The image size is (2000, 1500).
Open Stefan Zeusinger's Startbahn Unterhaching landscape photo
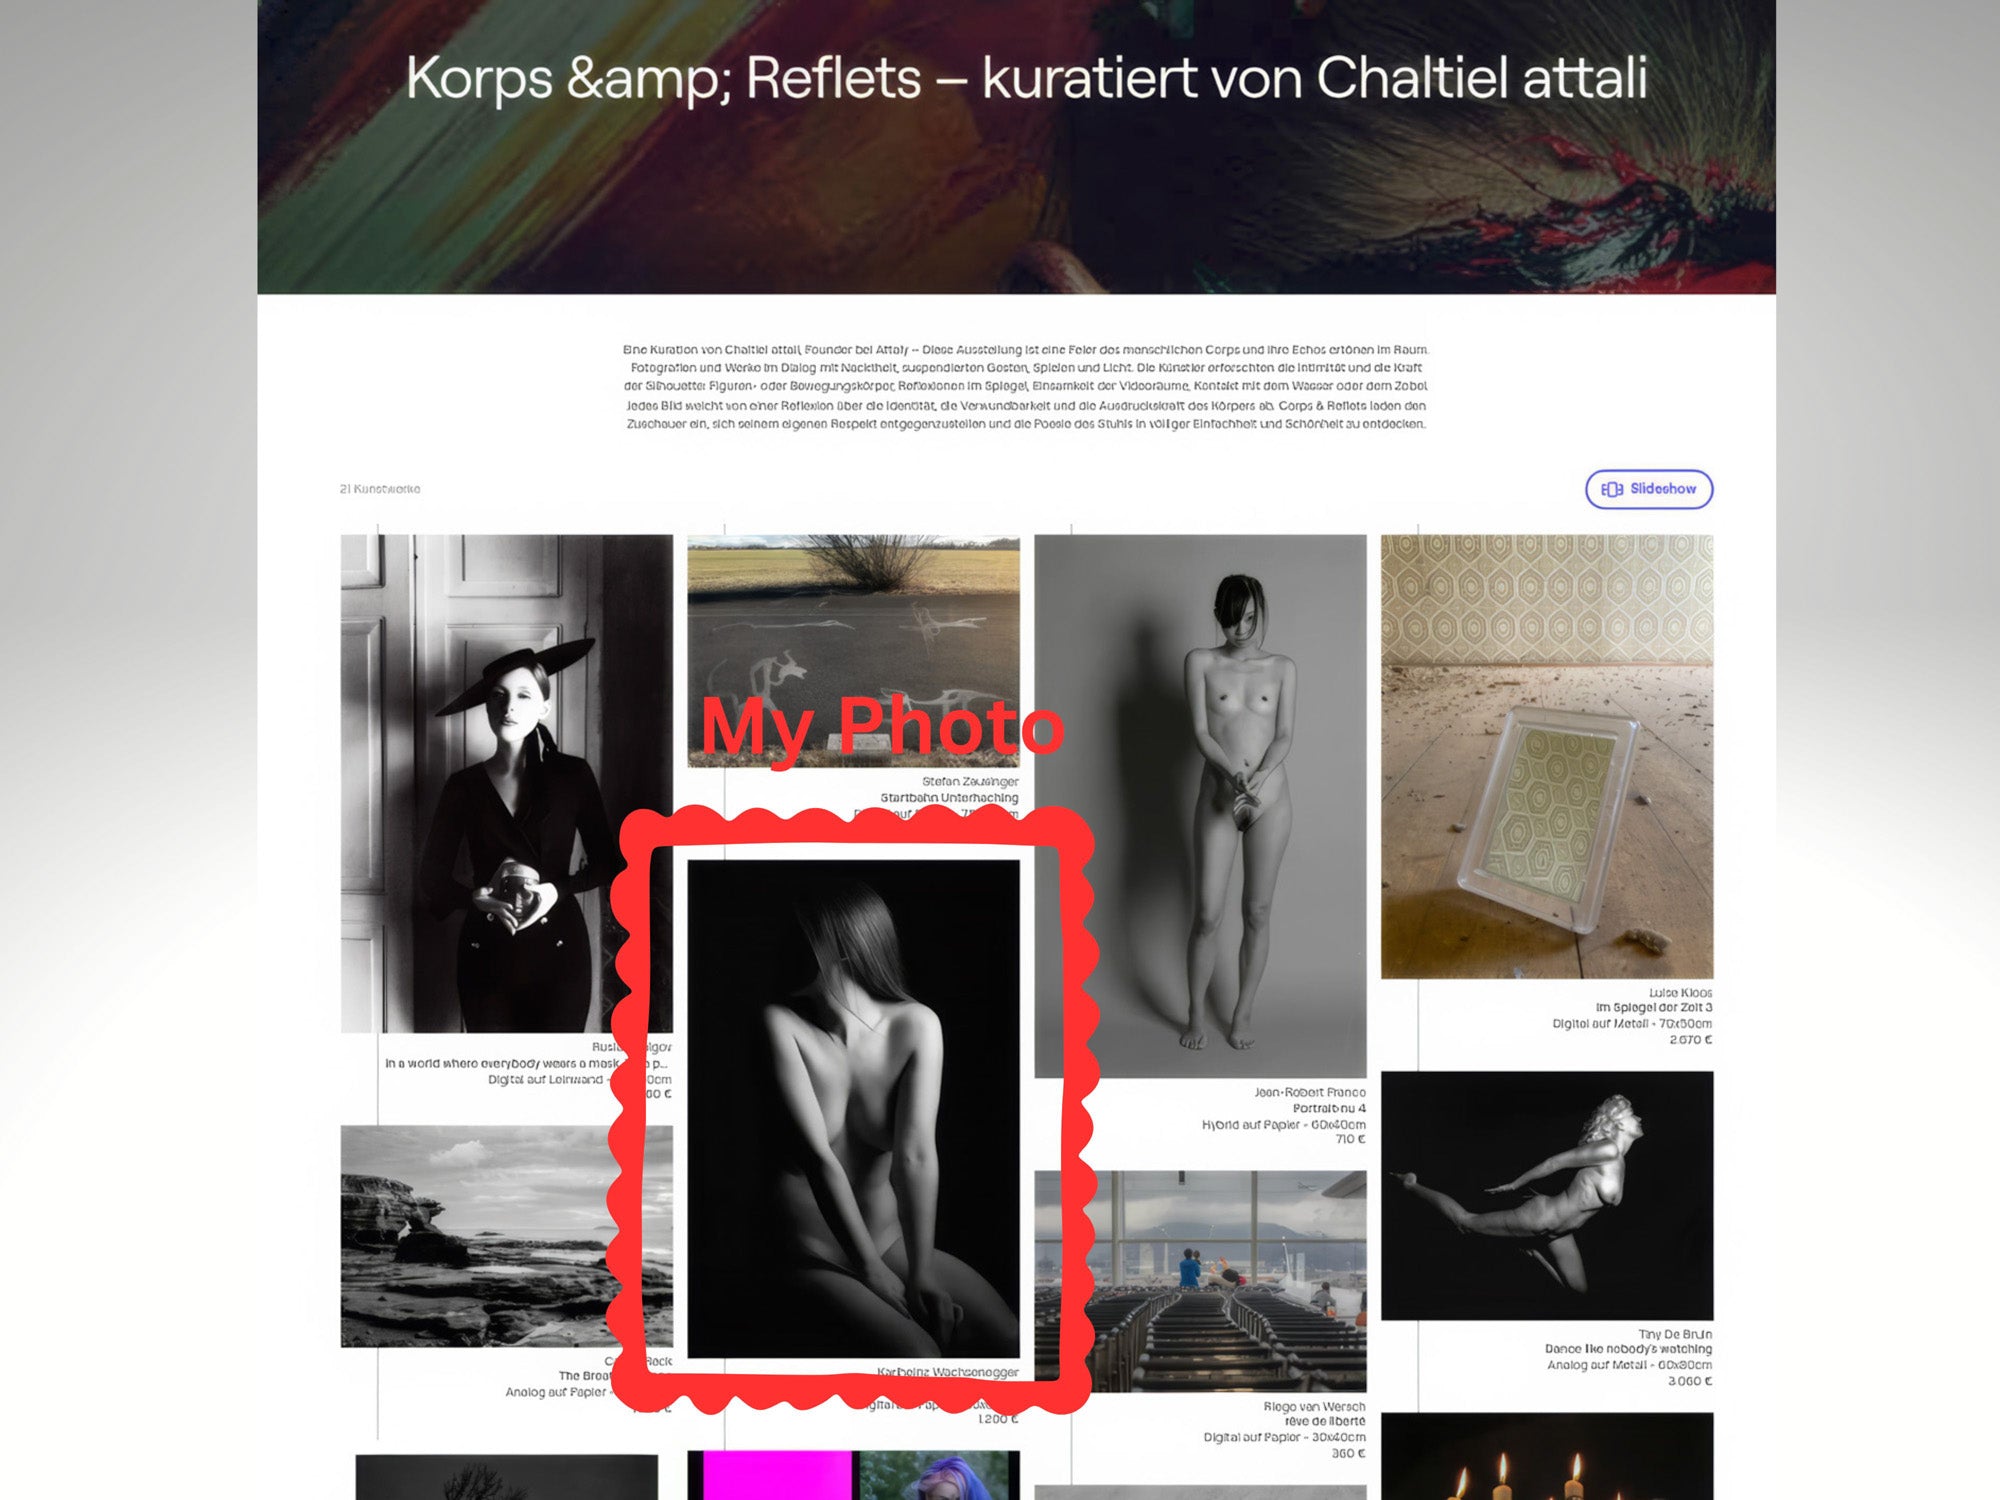pyautogui.click(x=853, y=651)
